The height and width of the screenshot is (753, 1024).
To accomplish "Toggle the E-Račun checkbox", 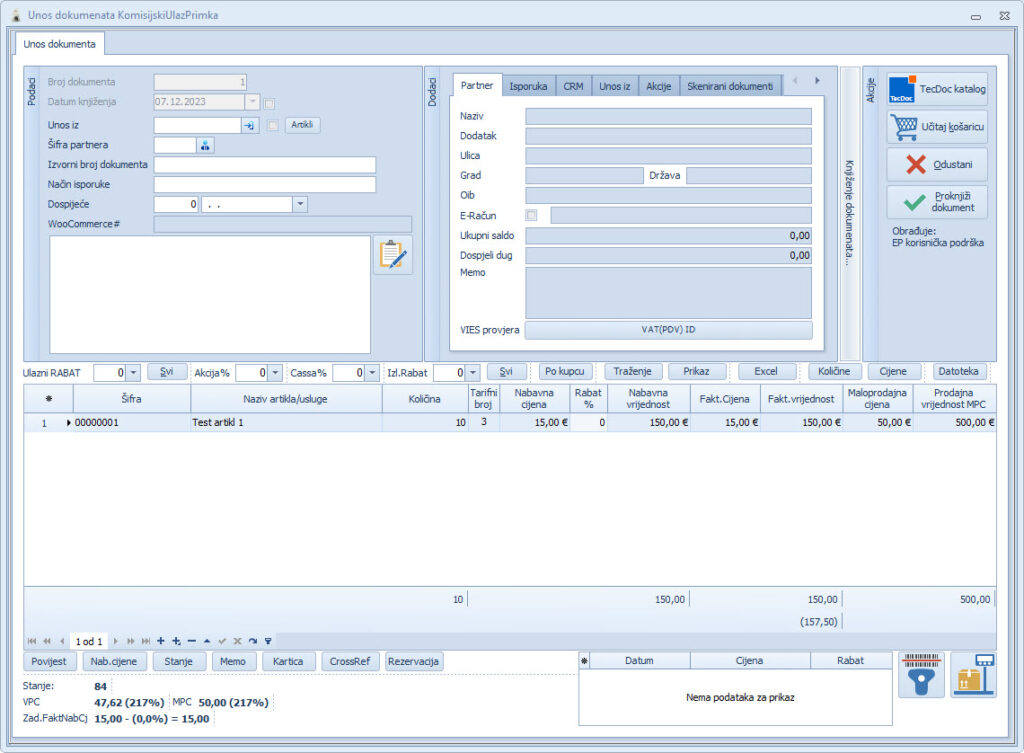I will tap(531, 215).
